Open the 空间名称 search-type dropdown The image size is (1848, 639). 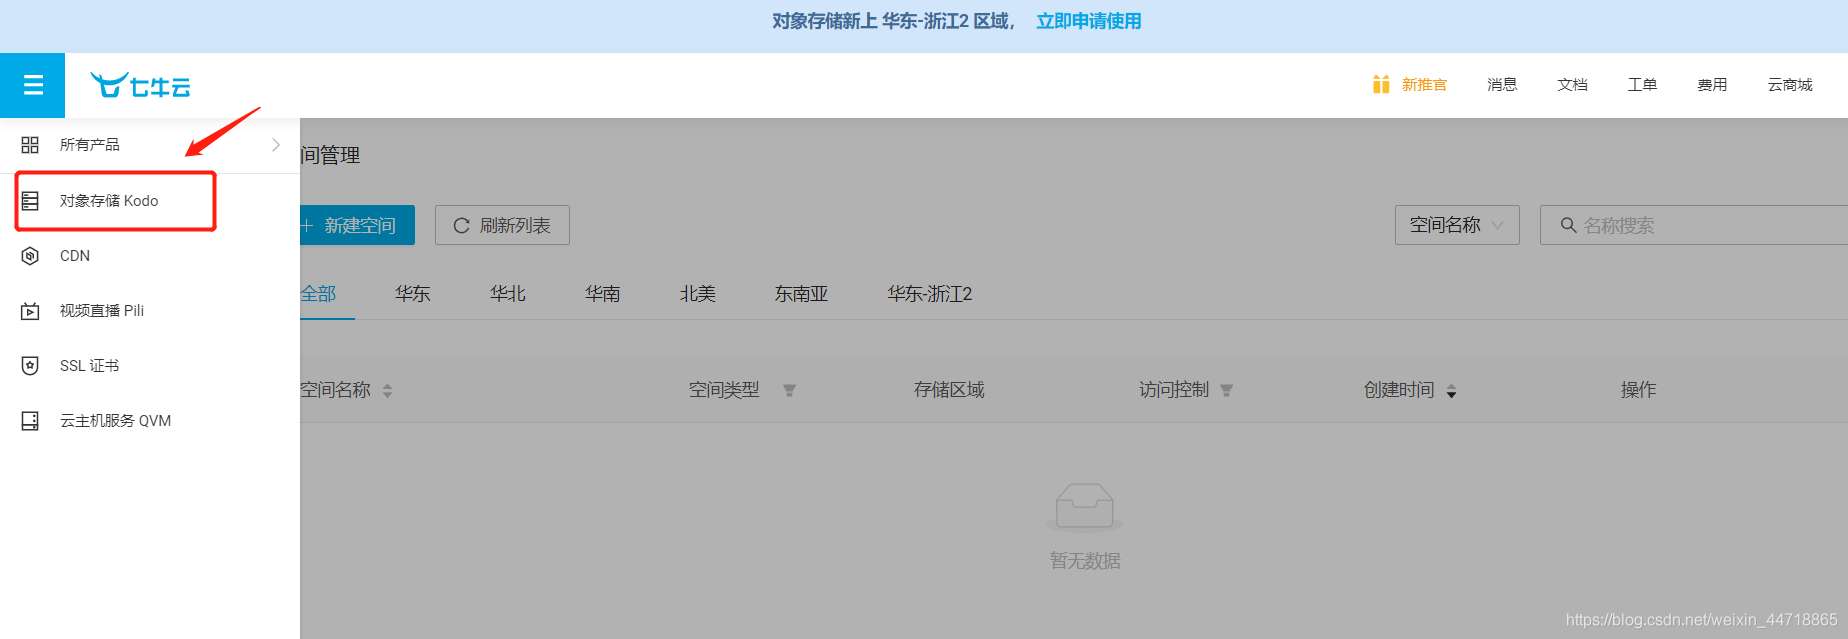tap(1457, 225)
